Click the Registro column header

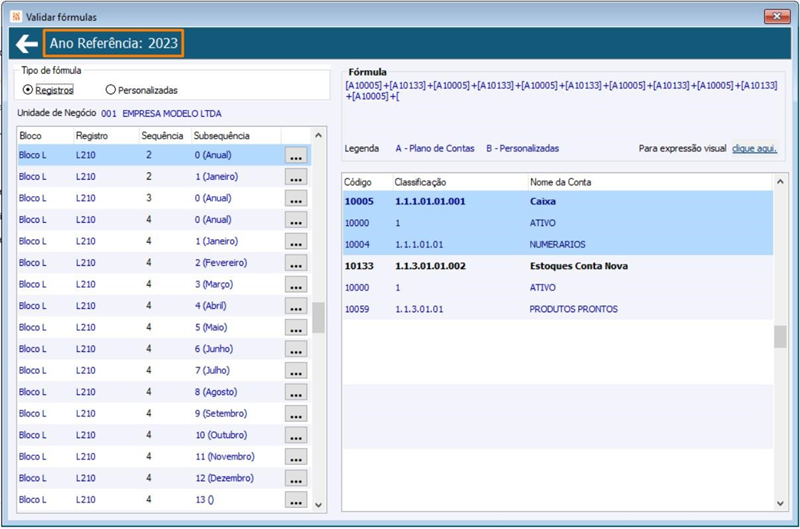(x=106, y=136)
